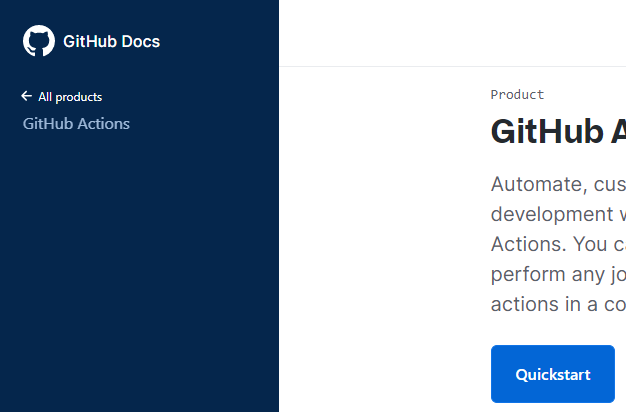Select the 'Product' label text
This screenshot has width=626, height=412.
[517, 95]
